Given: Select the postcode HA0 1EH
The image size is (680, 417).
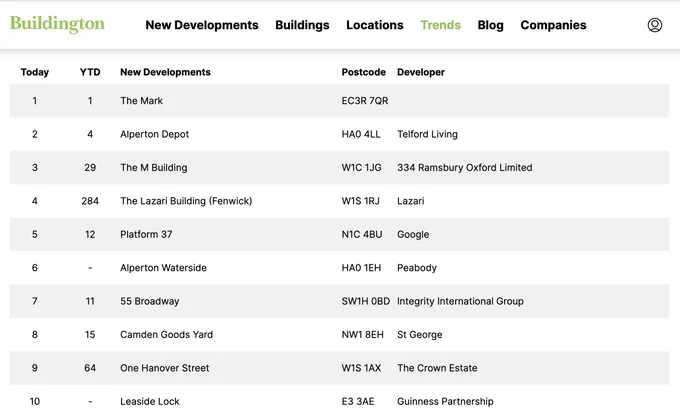Looking at the screenshot, I should click(361, 267).
